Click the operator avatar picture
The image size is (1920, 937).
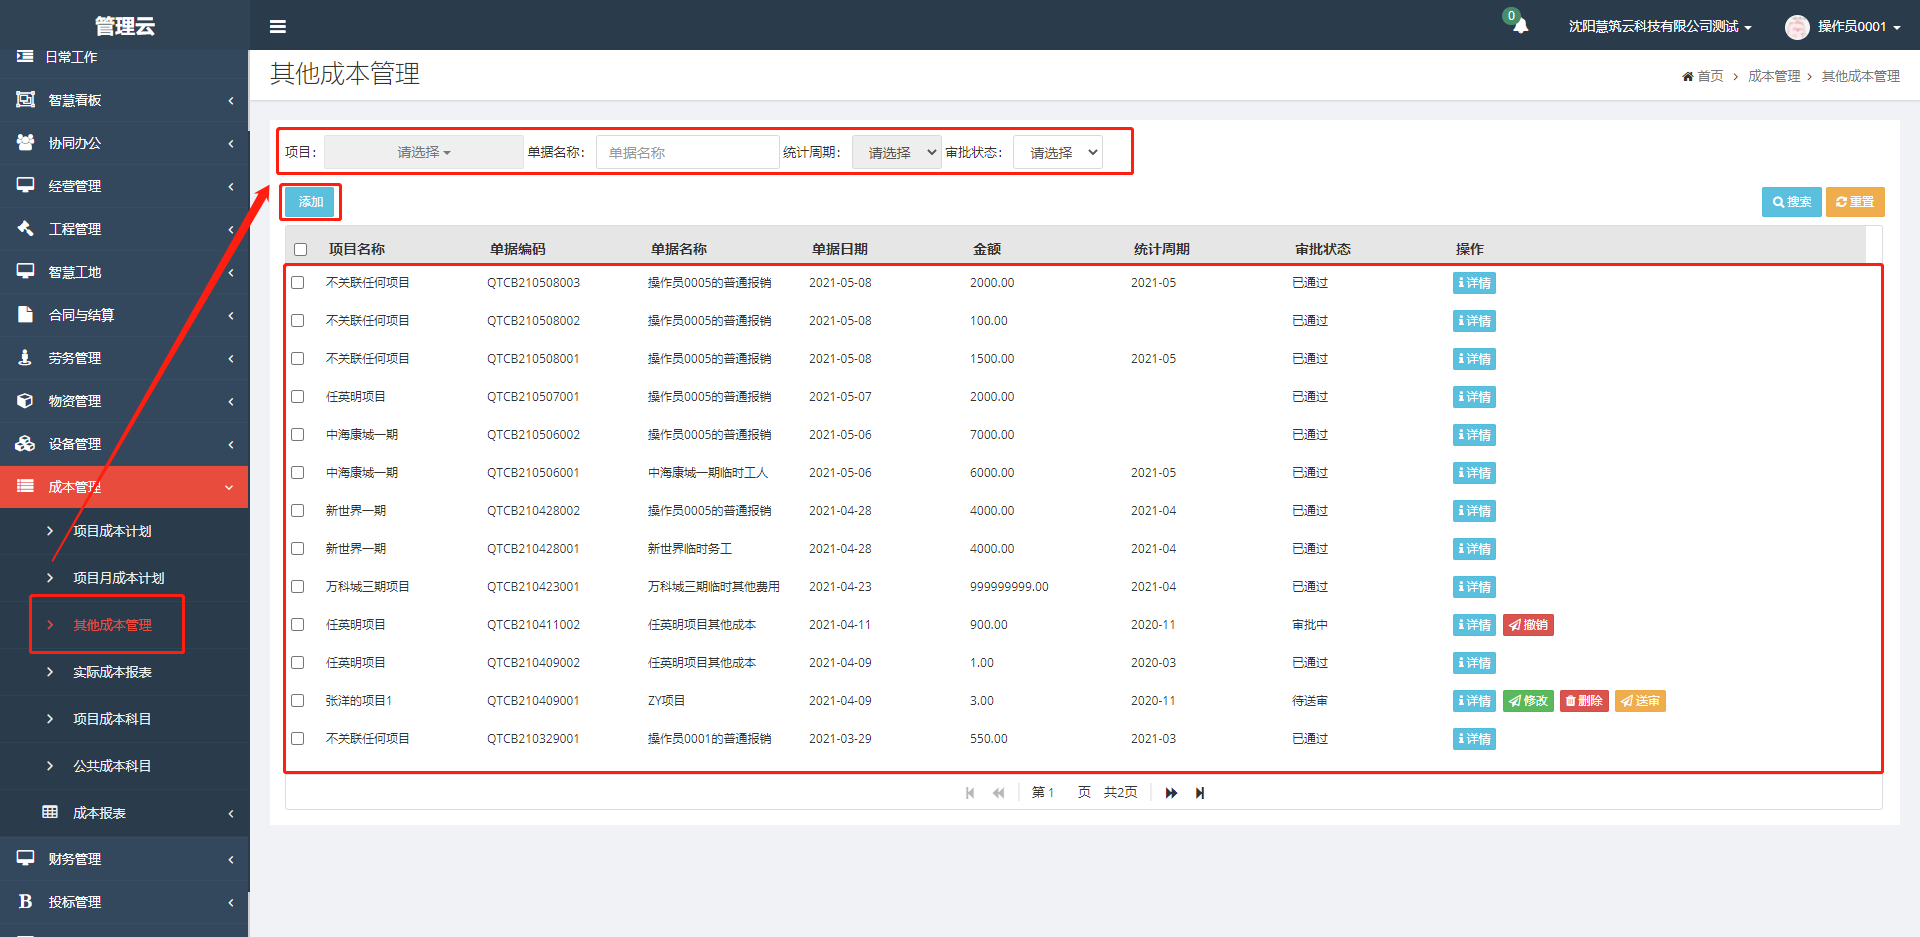point(1797,27)
